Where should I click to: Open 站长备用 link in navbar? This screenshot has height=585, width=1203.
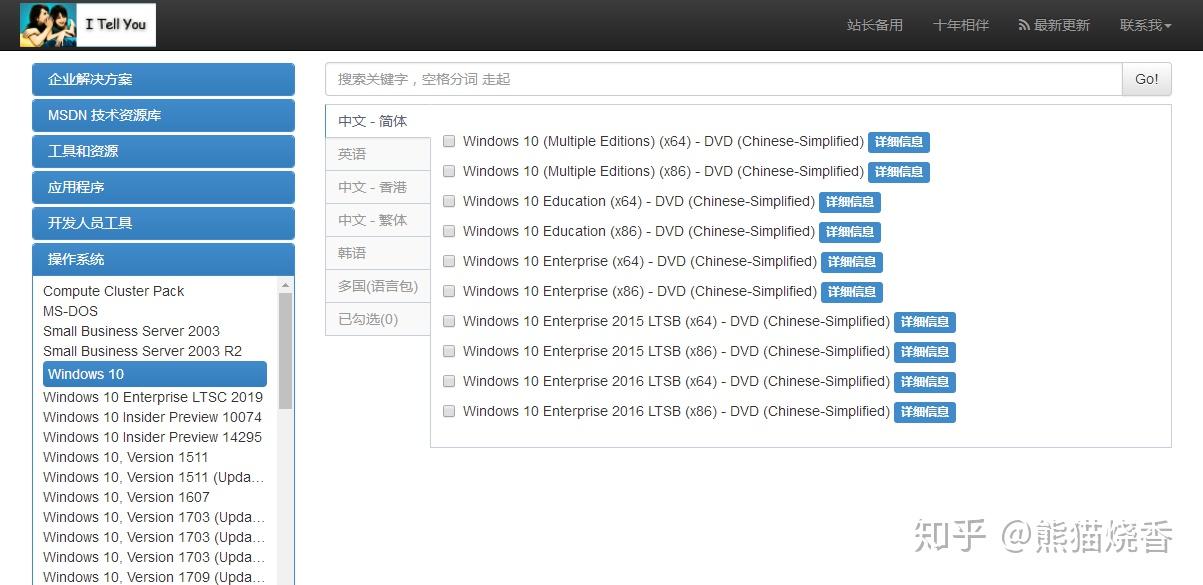(875, 25)
